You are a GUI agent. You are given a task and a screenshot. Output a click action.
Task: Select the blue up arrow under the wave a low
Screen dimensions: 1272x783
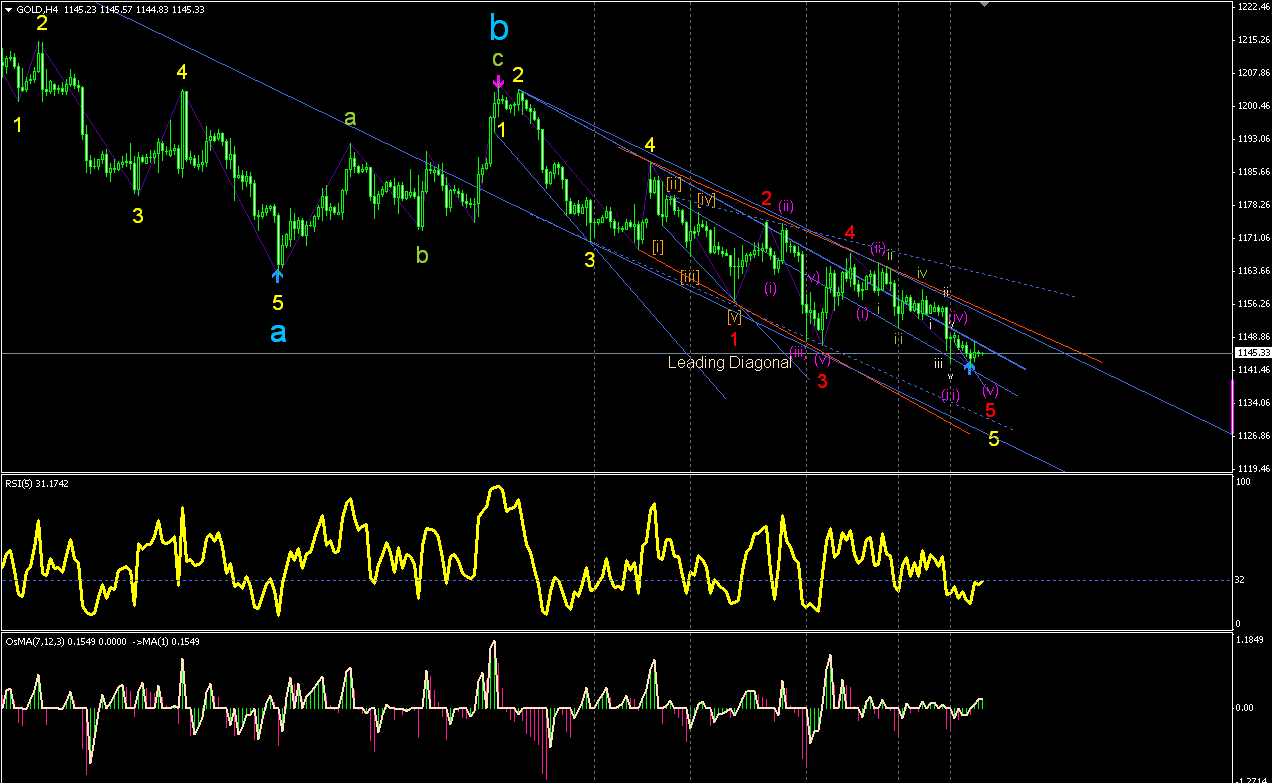pos(278,275)
